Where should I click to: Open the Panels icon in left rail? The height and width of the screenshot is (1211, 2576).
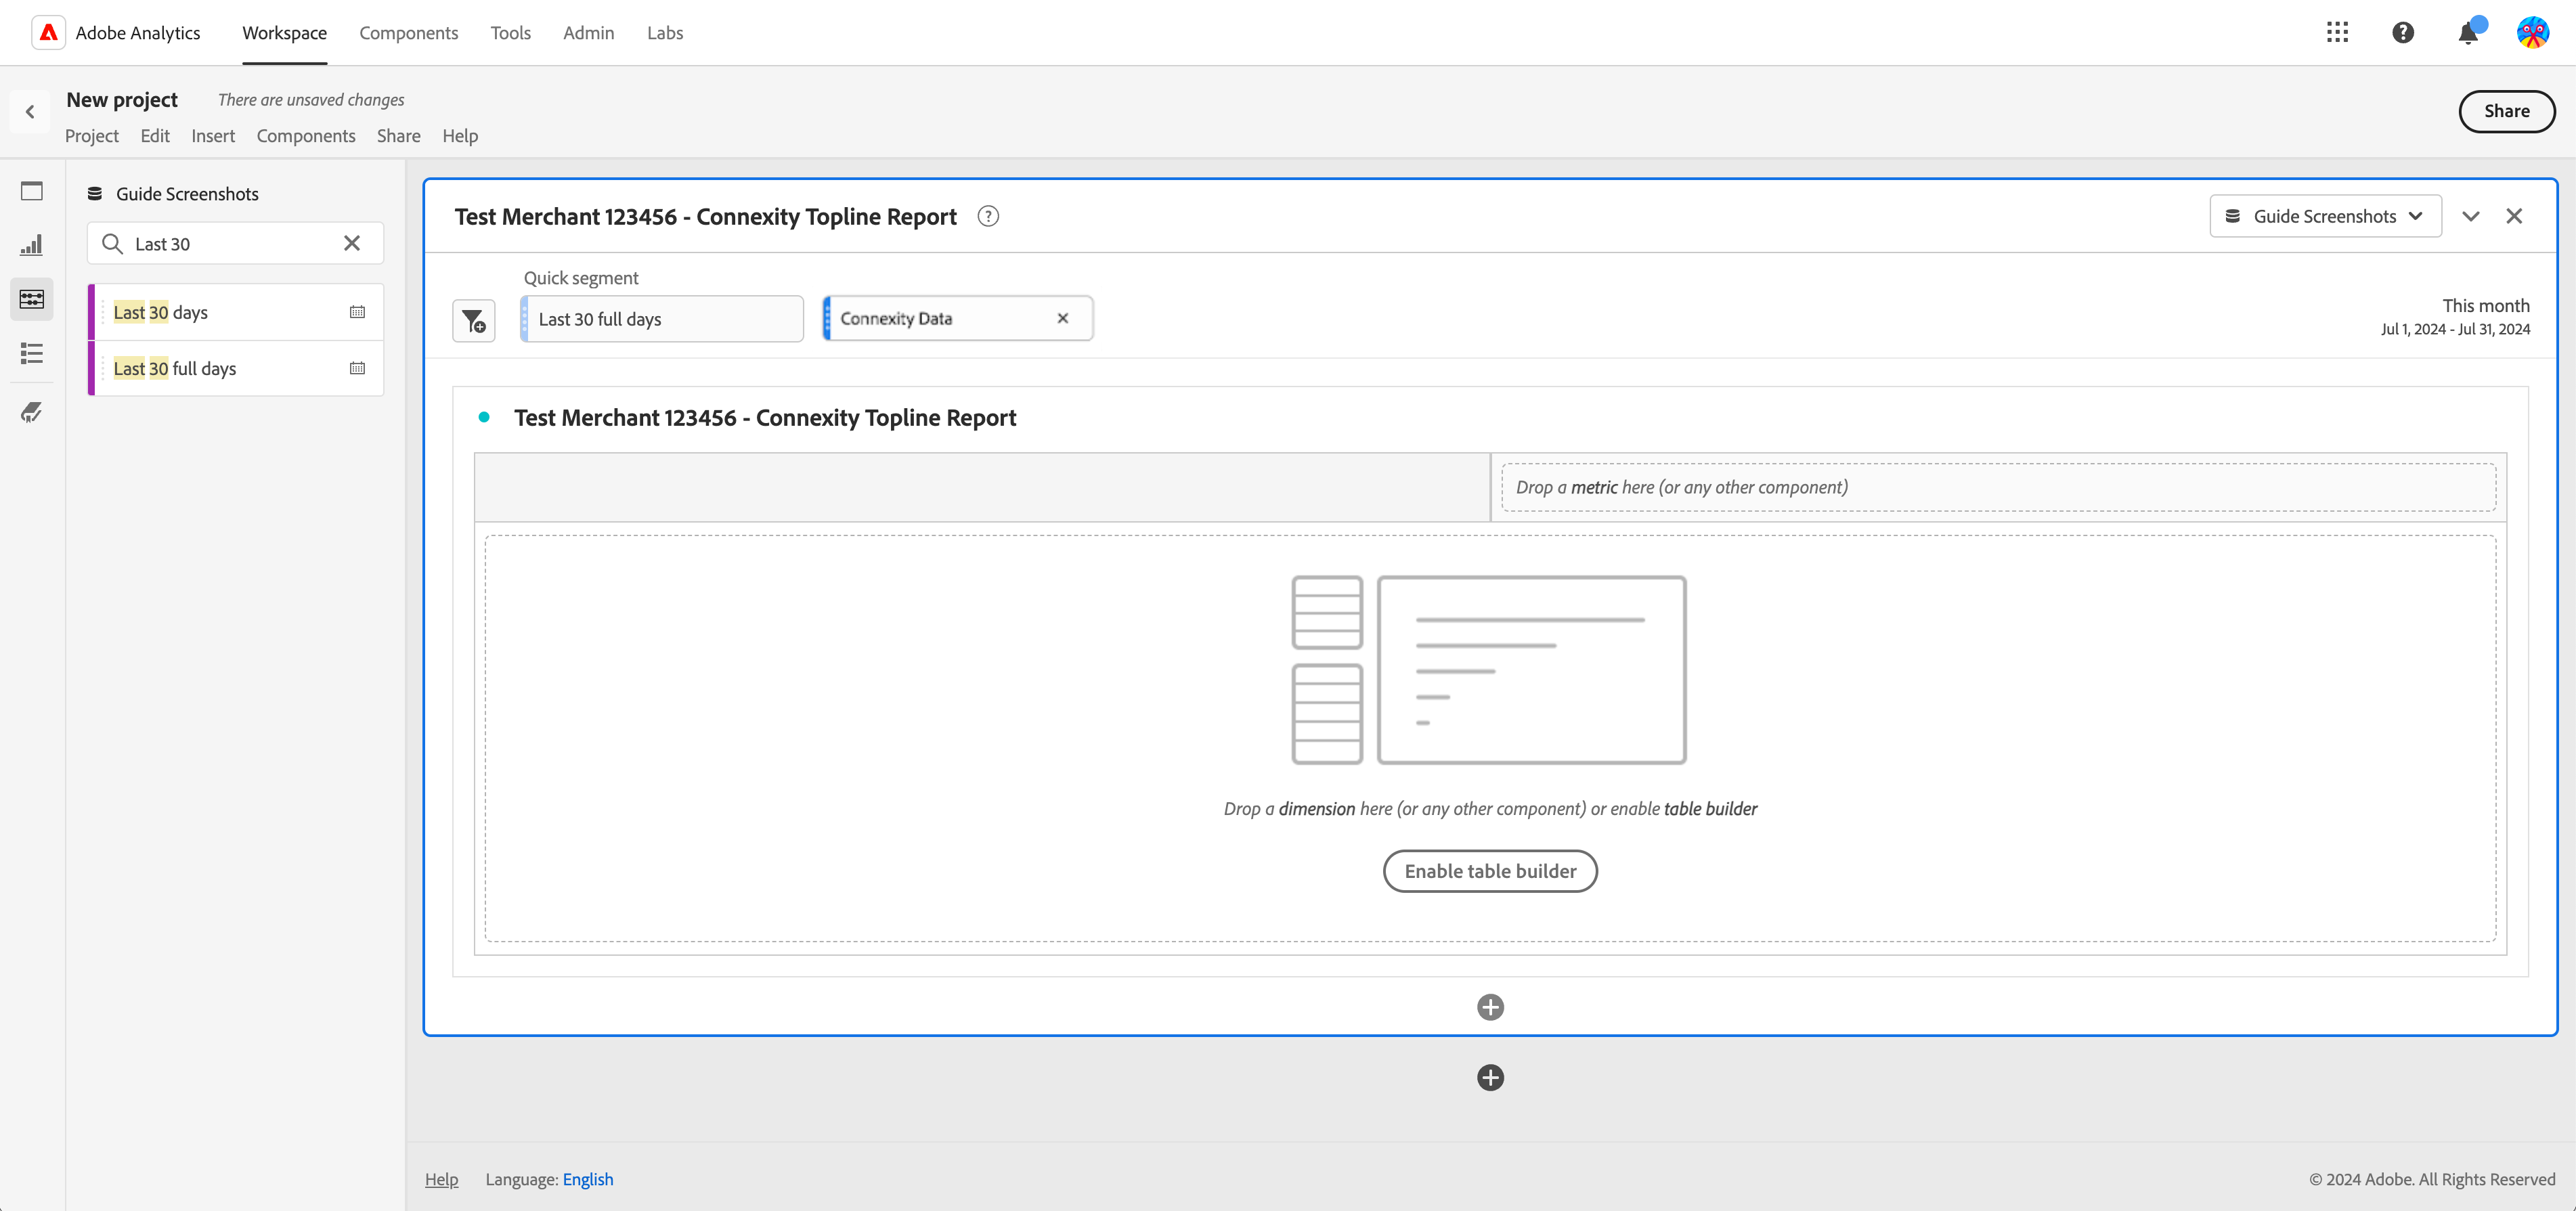tap(32, 191)
